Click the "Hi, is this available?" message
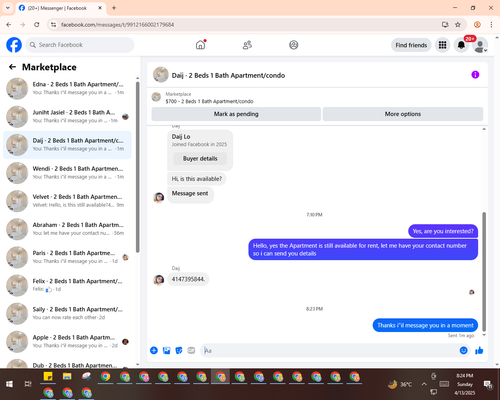The height and width of the screenshot is (400, 500). click(x=197, y=179)
